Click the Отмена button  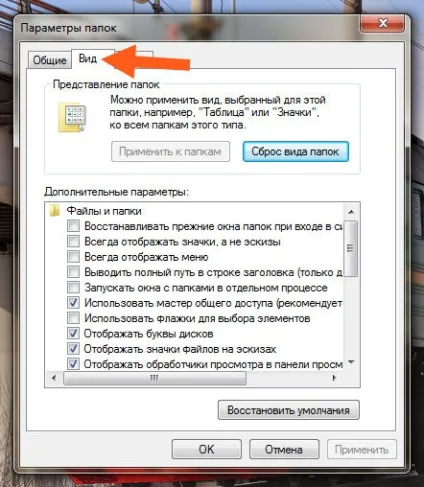(284, 449)
